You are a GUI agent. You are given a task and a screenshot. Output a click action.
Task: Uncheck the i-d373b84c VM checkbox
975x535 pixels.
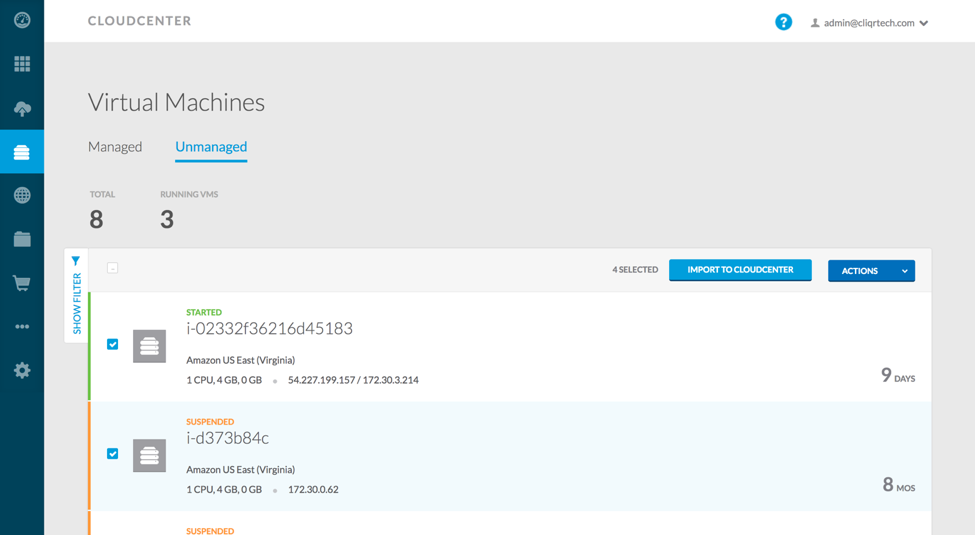click(113, 454)
